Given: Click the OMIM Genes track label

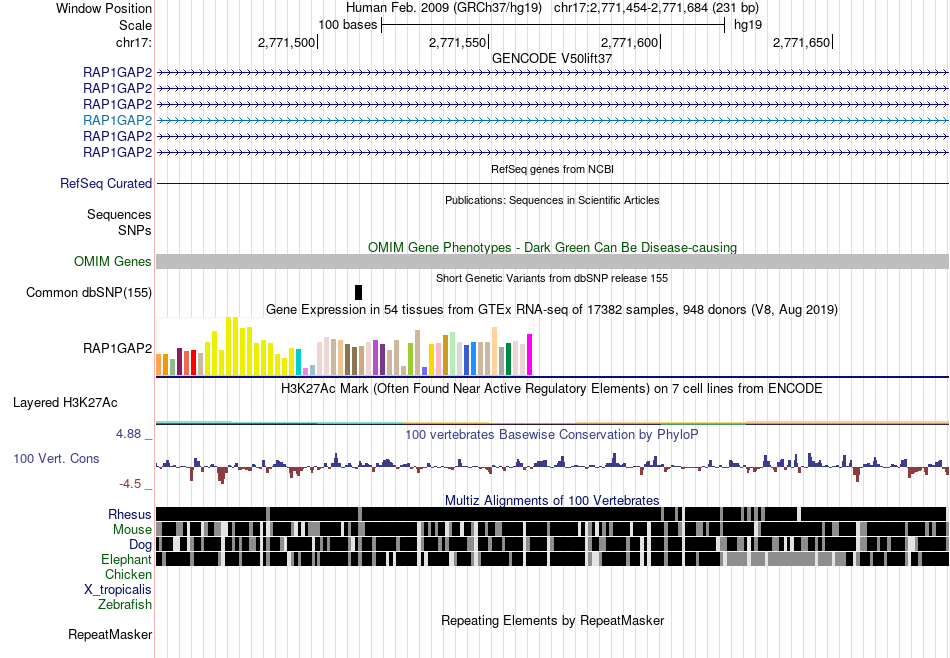Looking at the screenshot, I should [113, 261].
